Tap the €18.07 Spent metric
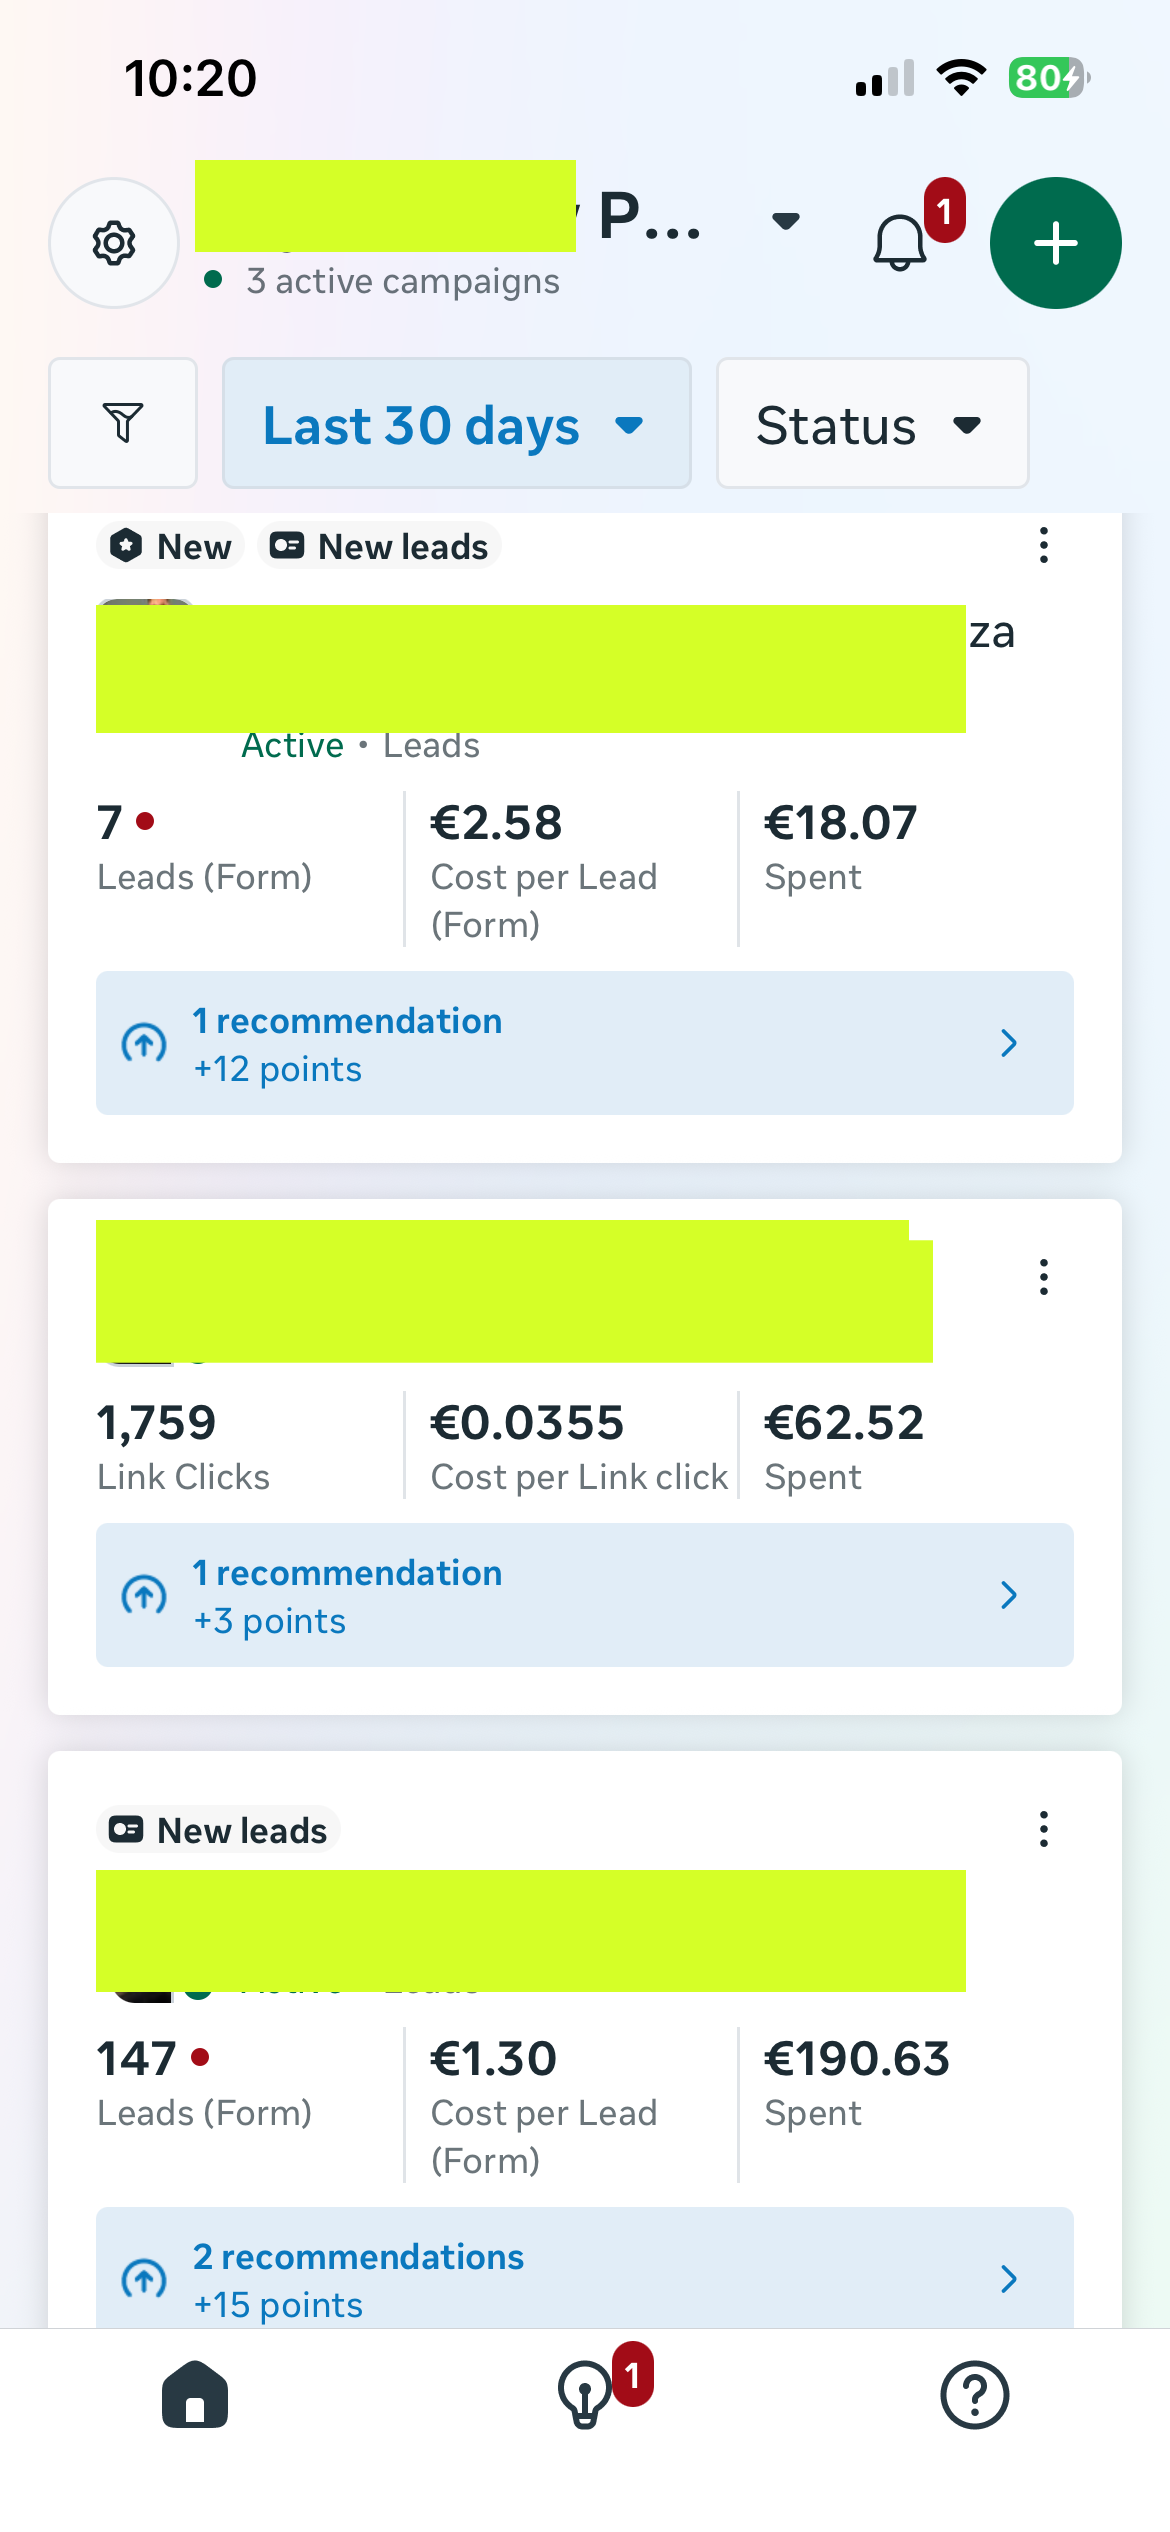 coord(840,846)
